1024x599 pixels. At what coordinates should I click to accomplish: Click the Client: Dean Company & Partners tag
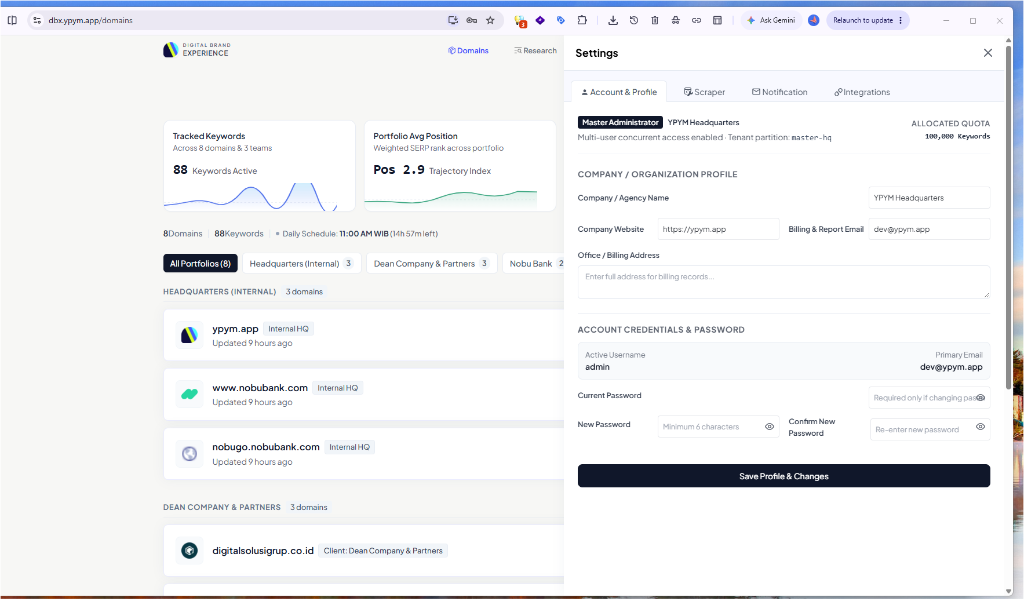(x=383, y=551)
